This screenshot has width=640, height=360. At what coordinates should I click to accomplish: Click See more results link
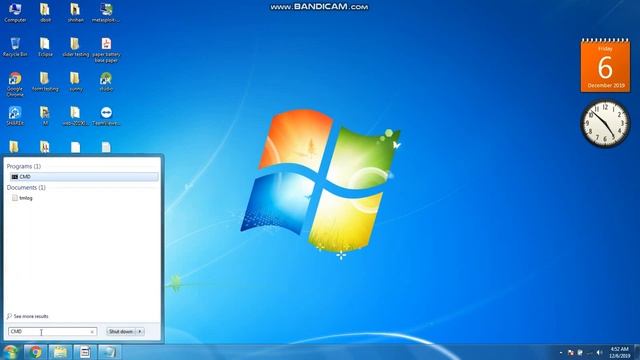(28, 316)
